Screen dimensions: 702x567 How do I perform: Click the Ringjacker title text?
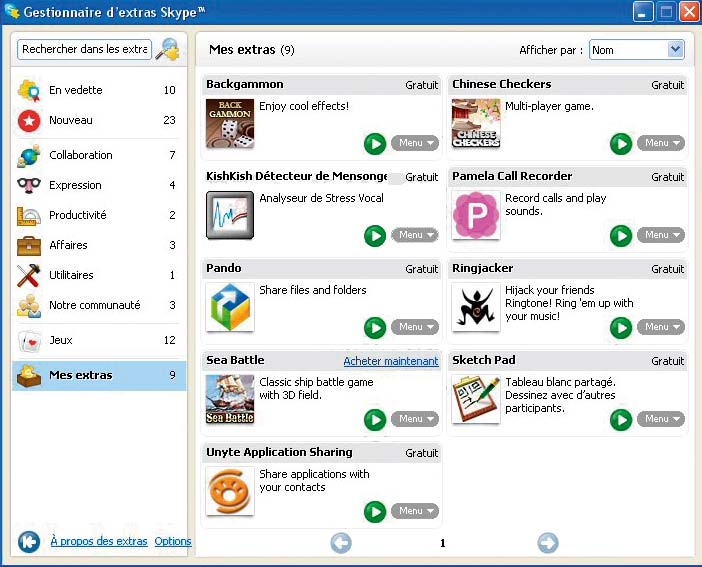[x=483, y=268]
